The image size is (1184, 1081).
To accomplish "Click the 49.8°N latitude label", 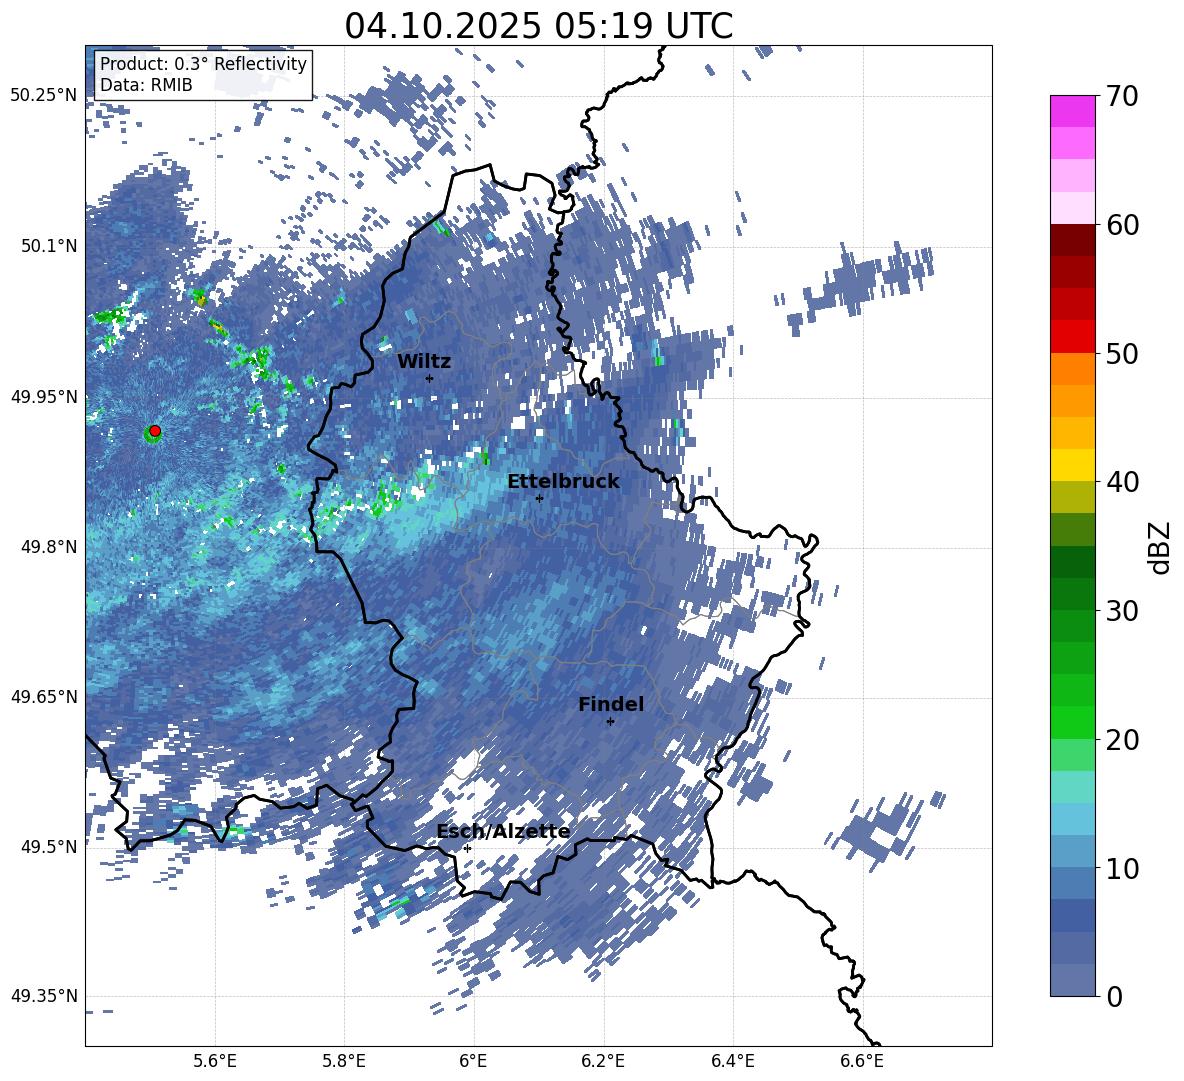I will (x=49, y=547).
